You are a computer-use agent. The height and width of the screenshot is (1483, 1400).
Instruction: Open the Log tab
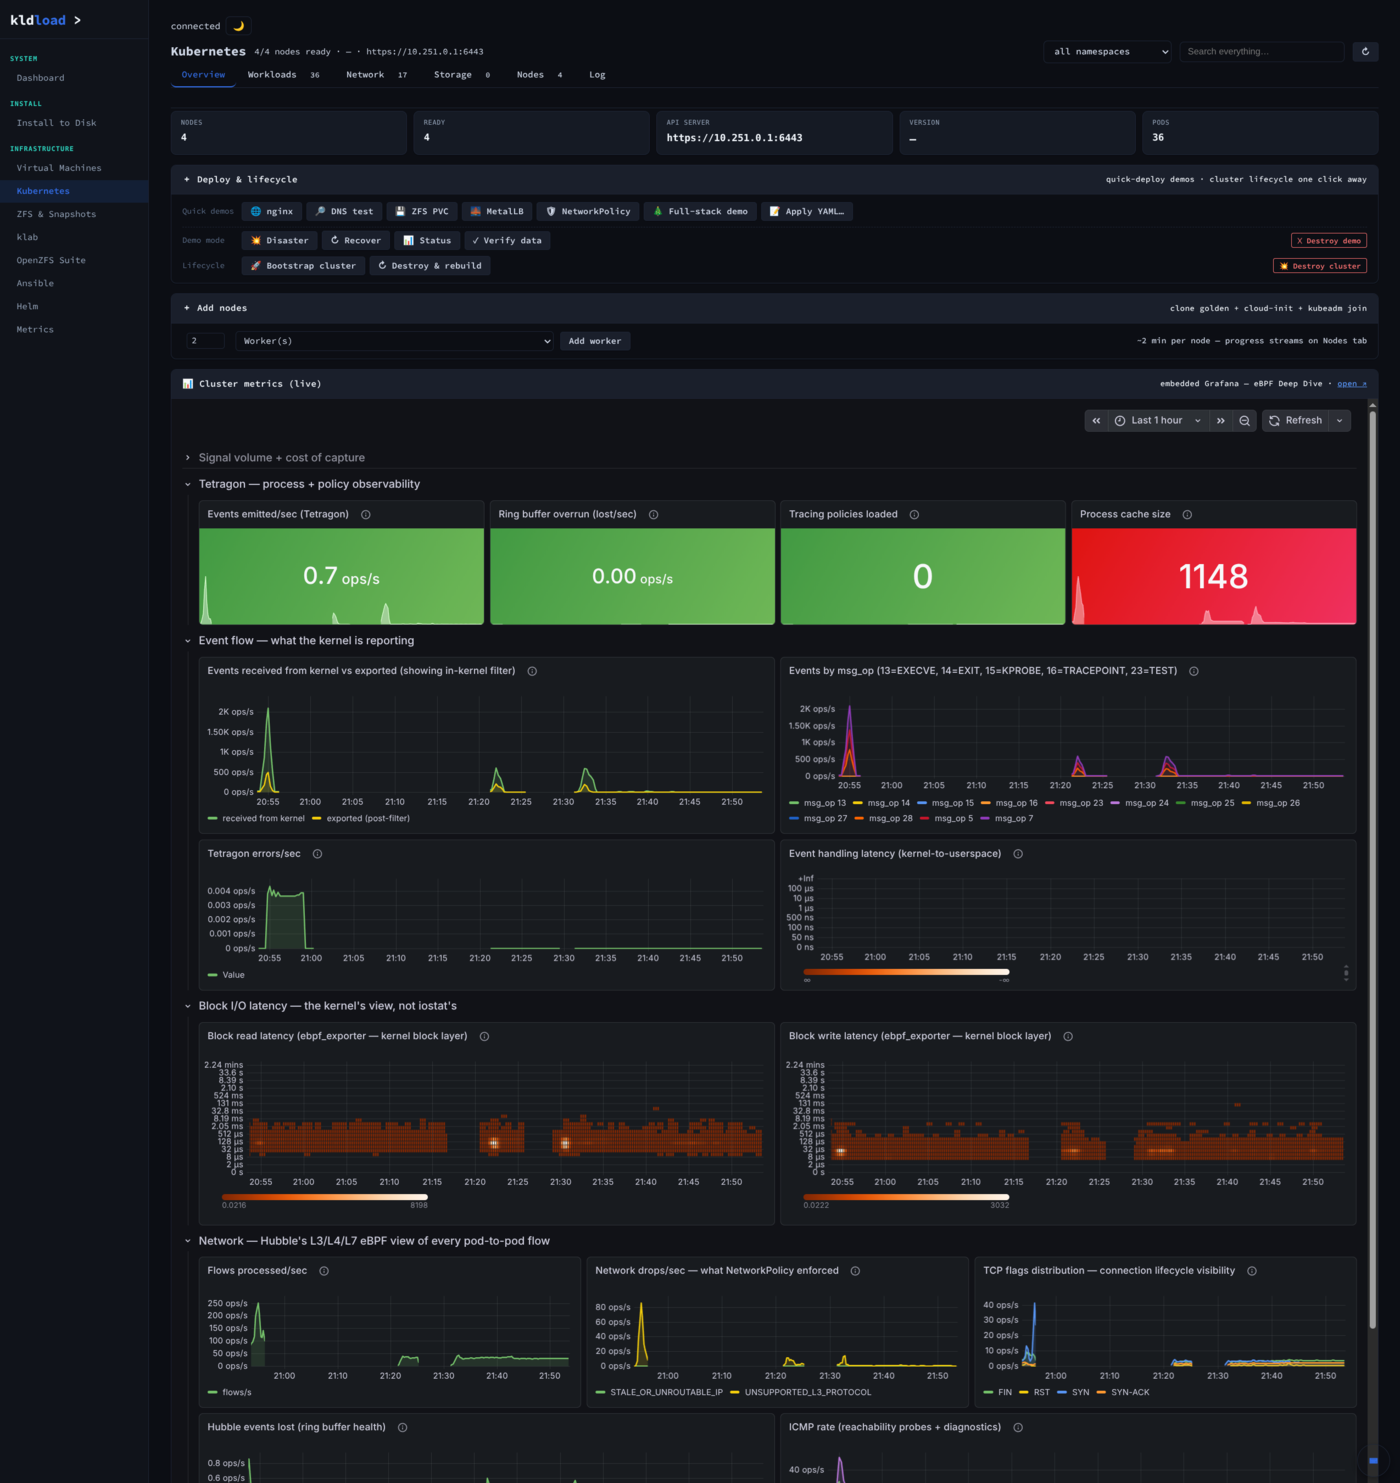(597, 75)
